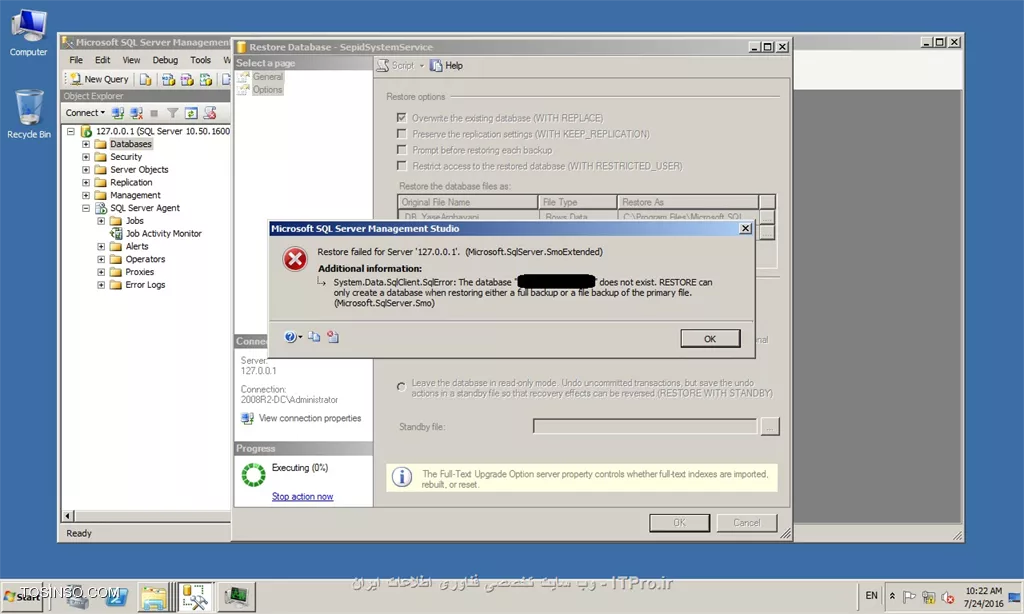
Task: Click Cancel in Restore Database window
Action: (x=746, y=523)
